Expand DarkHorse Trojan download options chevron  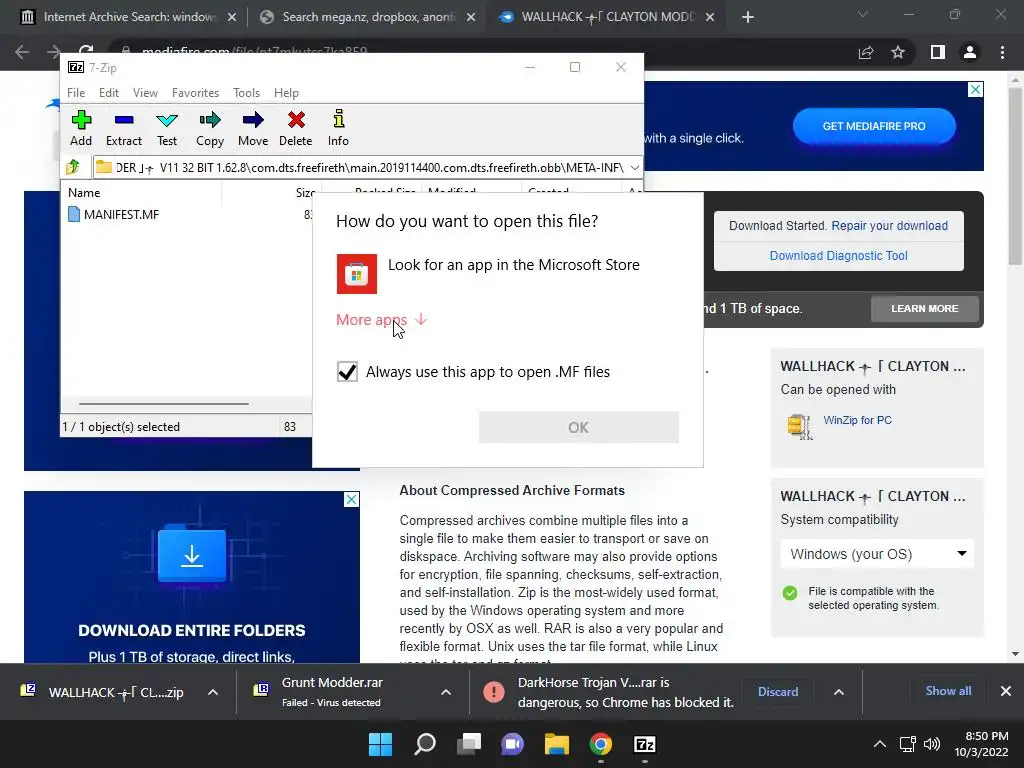click(839, 692)
